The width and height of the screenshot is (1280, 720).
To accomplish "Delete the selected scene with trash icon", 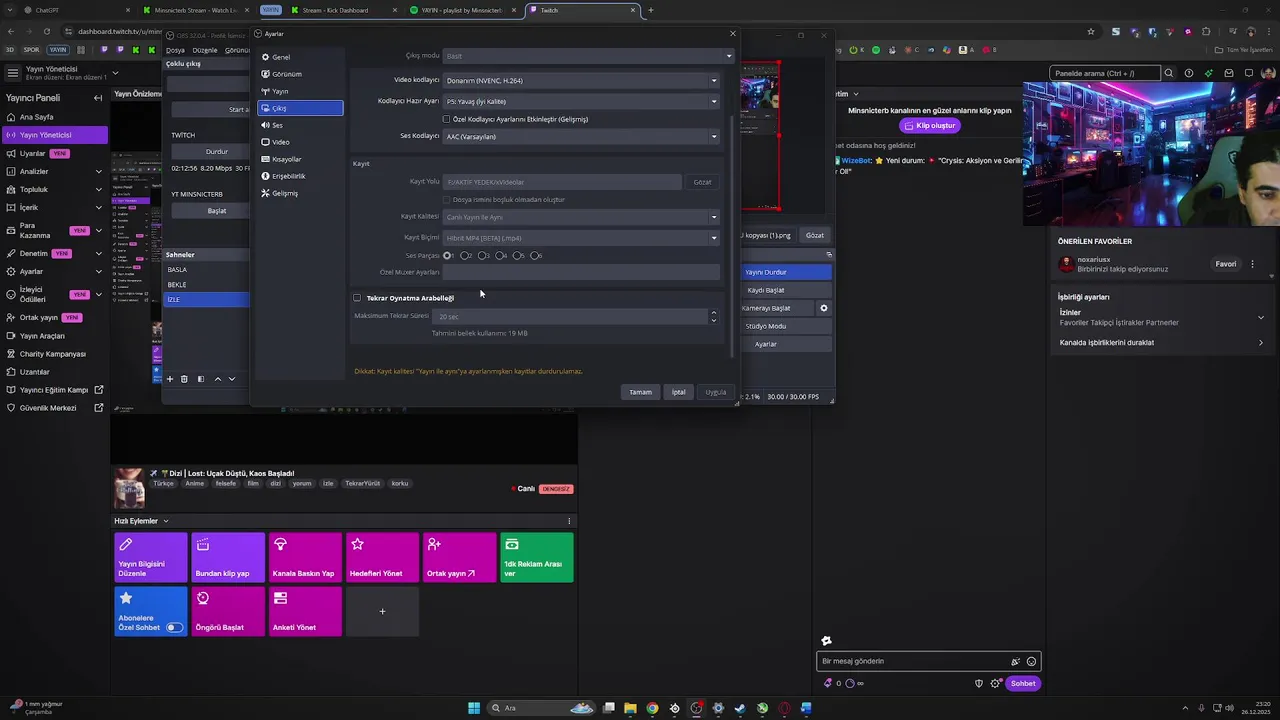I will click(184, 379).
